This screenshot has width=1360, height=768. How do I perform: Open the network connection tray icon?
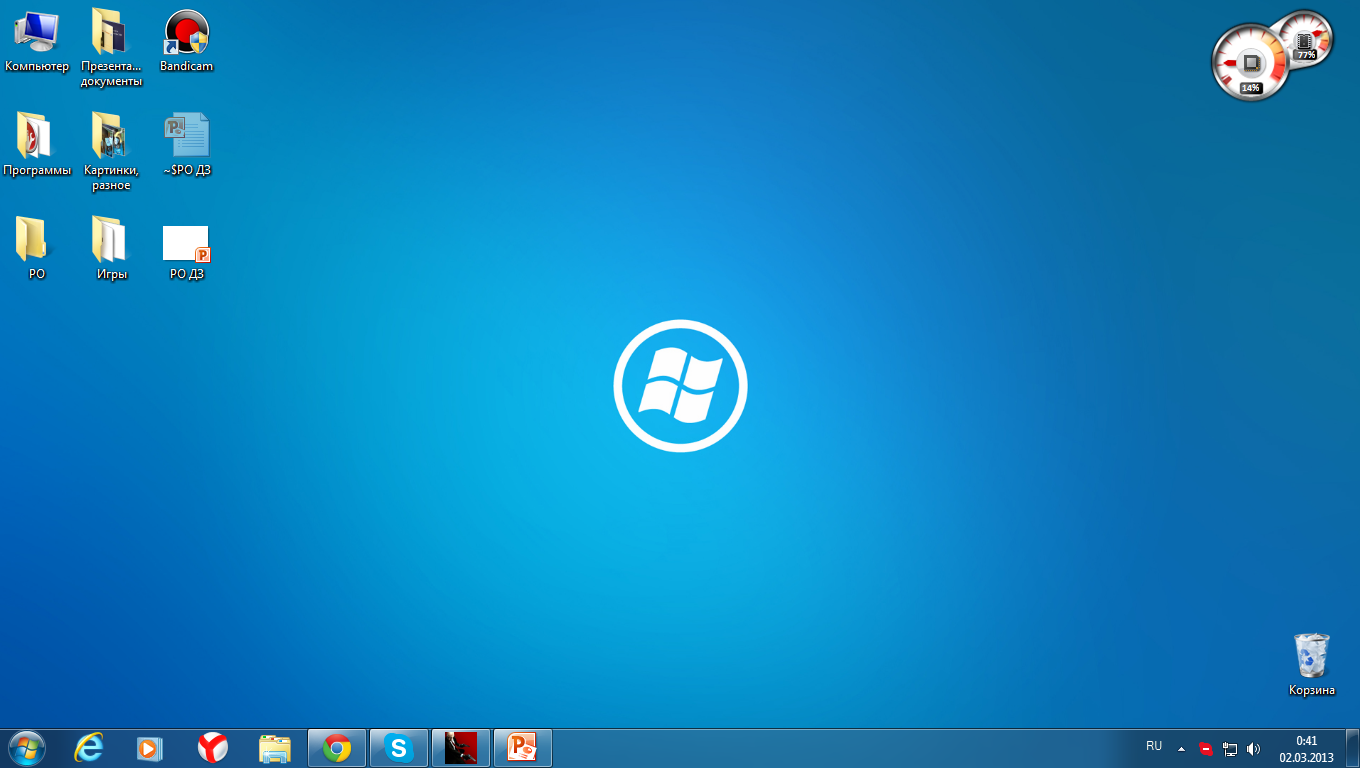tap(1230, 748)
